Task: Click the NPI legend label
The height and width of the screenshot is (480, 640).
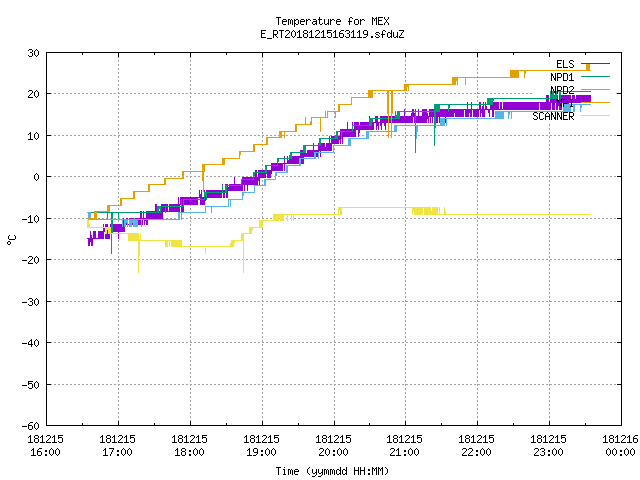Action: (x=565, y=103)
